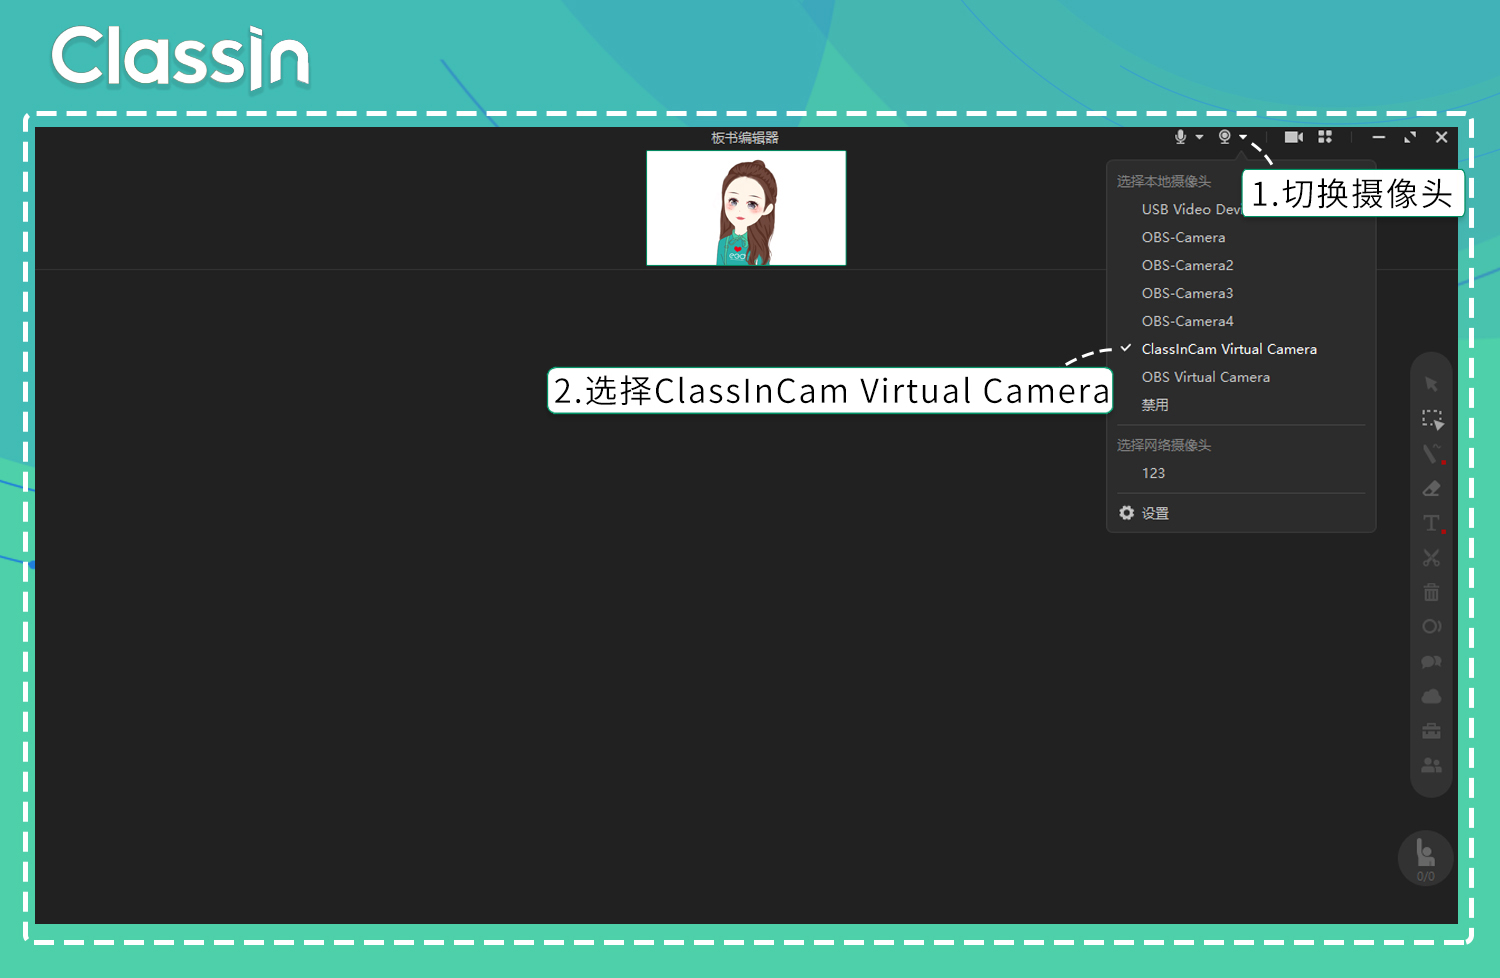Screen dimensions: 1500x978
Task: Select the text T tool
Action: [x=1432, y=523]
